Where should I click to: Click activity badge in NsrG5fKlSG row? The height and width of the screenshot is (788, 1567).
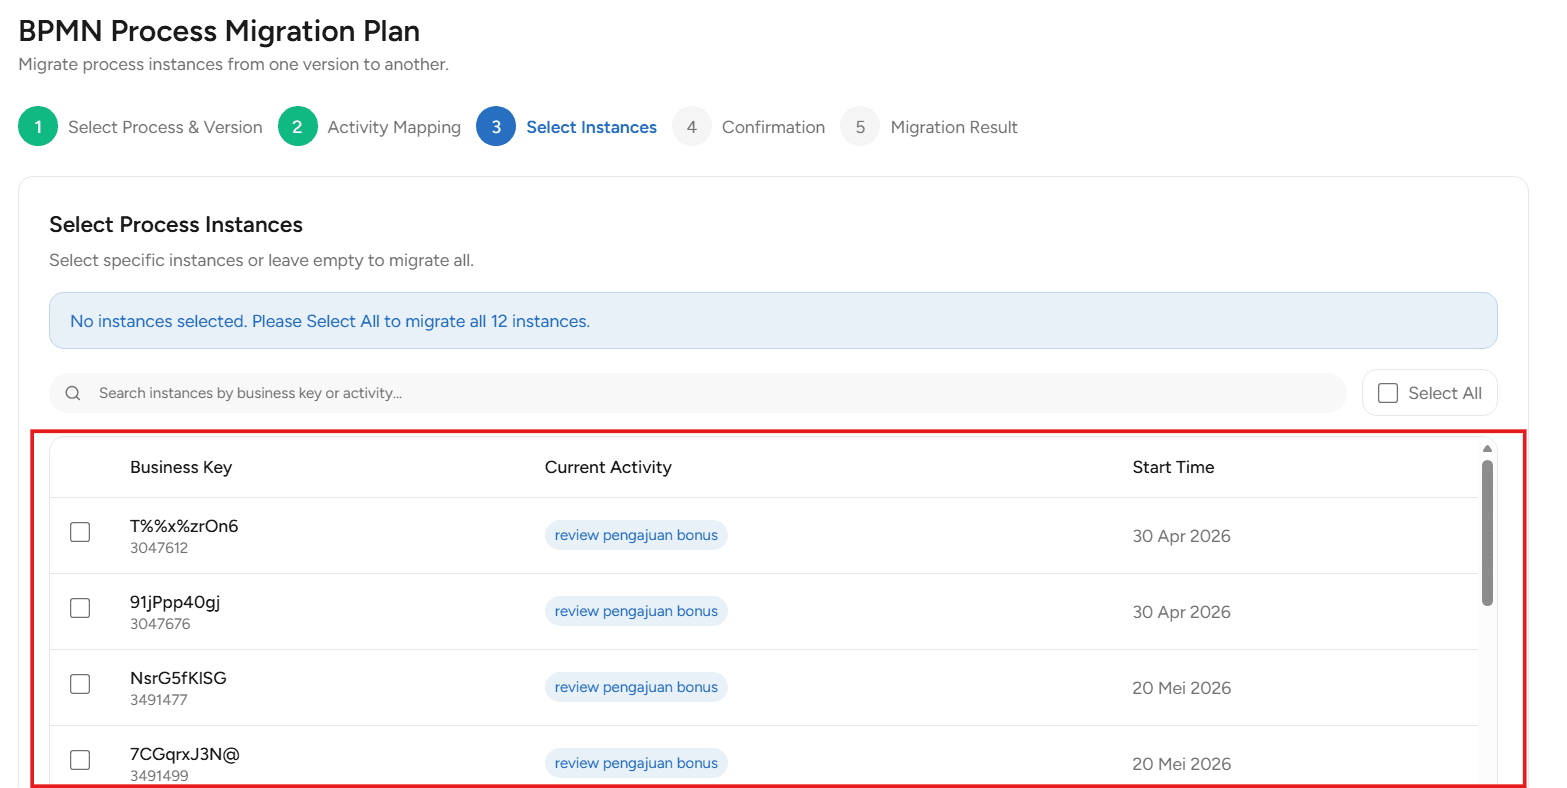pos(636,687)
